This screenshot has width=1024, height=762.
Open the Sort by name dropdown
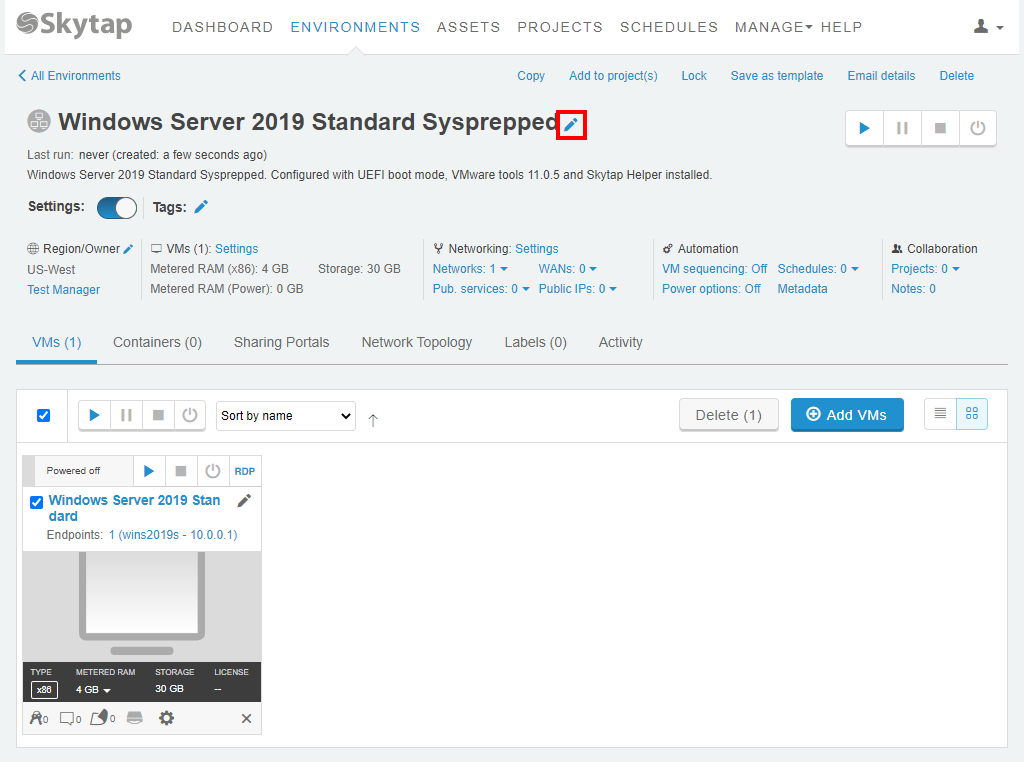[x=286, y=416]
